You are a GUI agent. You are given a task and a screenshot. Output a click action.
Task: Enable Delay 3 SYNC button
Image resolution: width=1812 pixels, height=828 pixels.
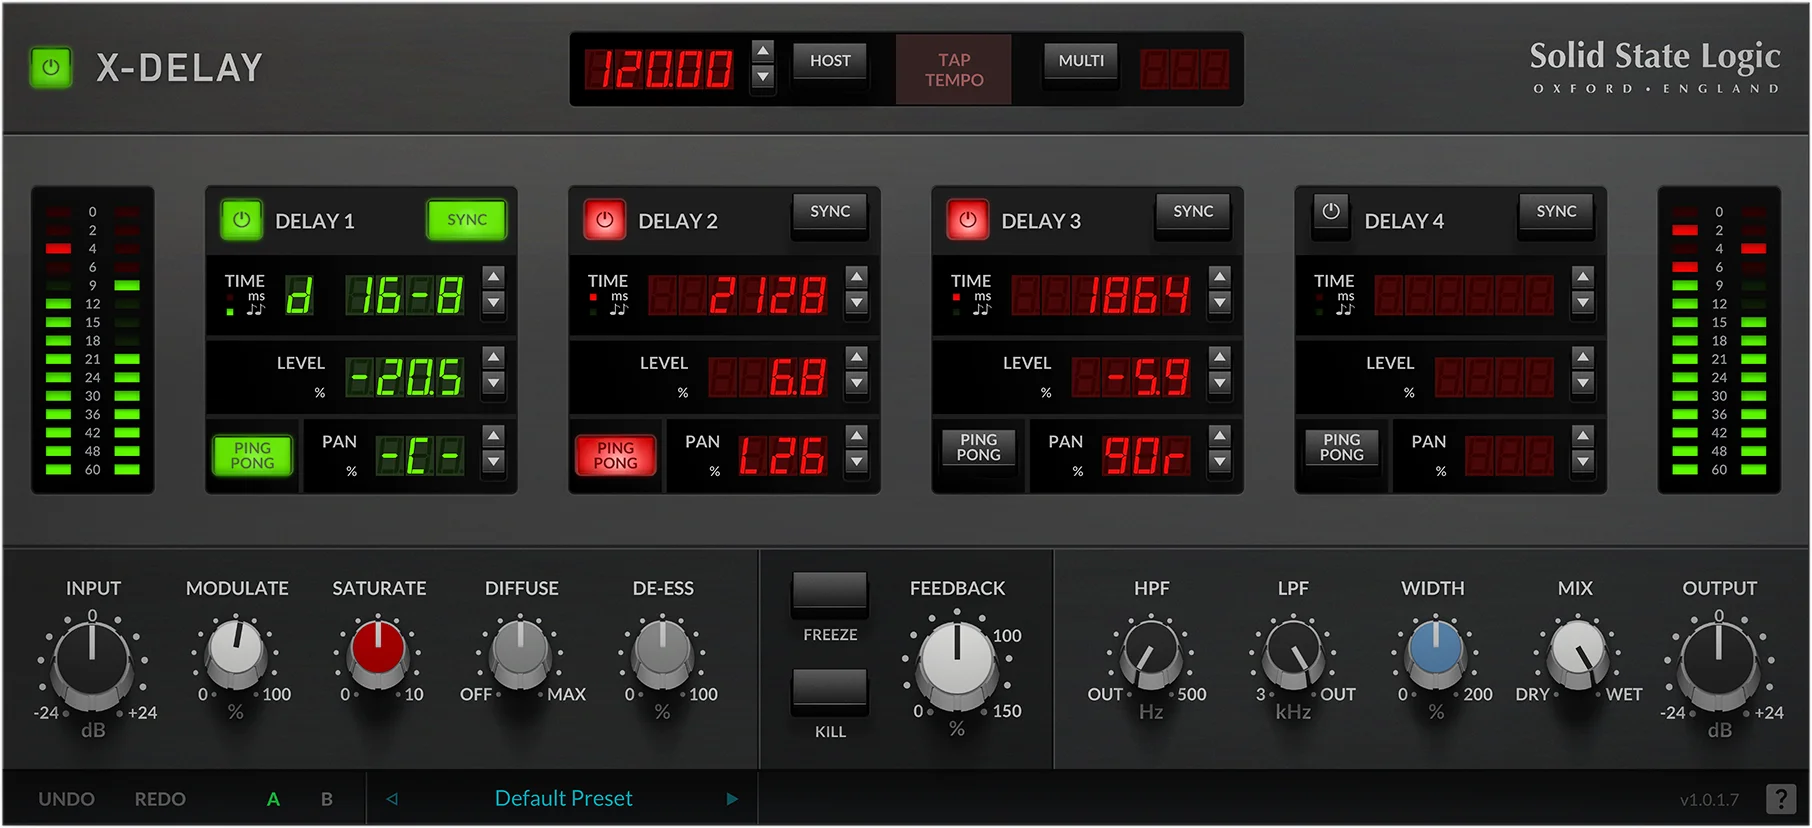1193,212
